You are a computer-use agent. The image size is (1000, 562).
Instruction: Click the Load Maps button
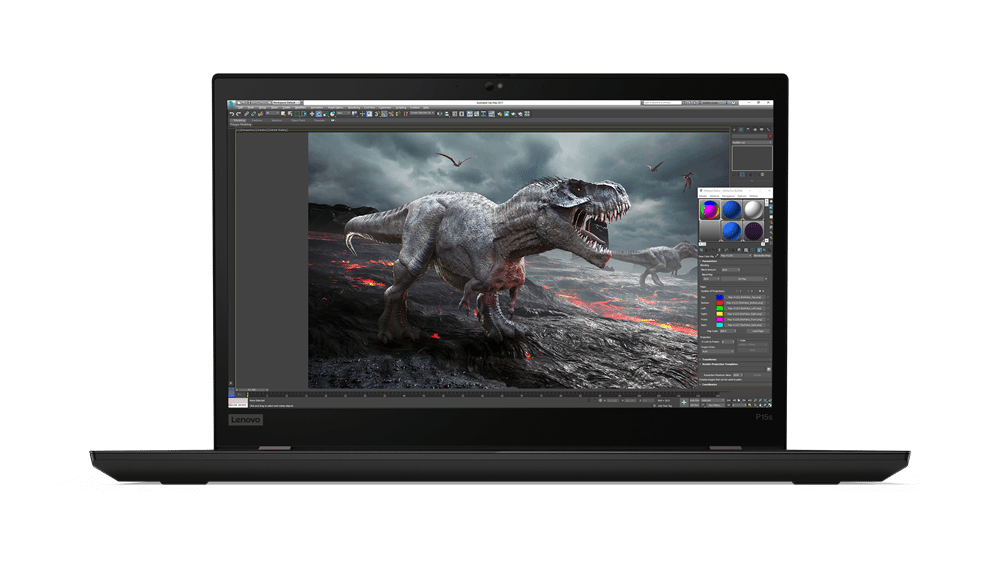pos(758,331)
